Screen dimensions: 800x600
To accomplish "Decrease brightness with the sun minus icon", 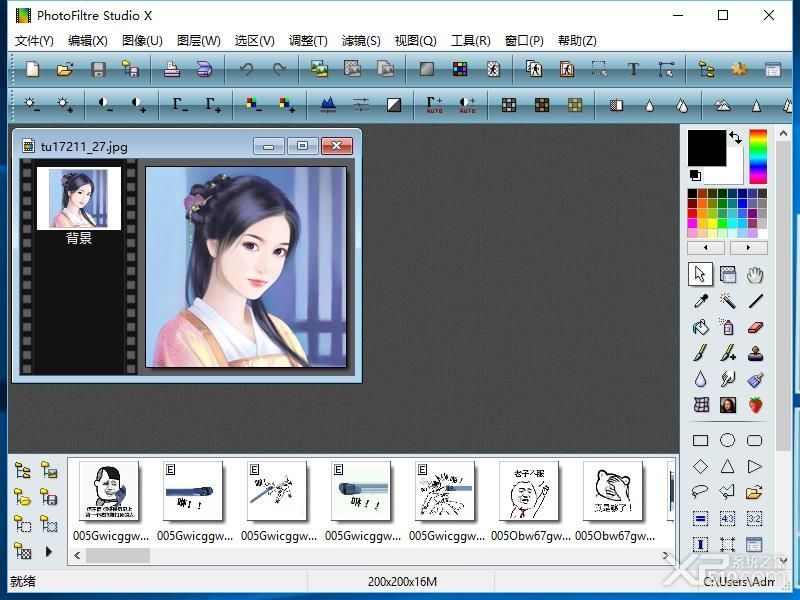I will [32, 105].
